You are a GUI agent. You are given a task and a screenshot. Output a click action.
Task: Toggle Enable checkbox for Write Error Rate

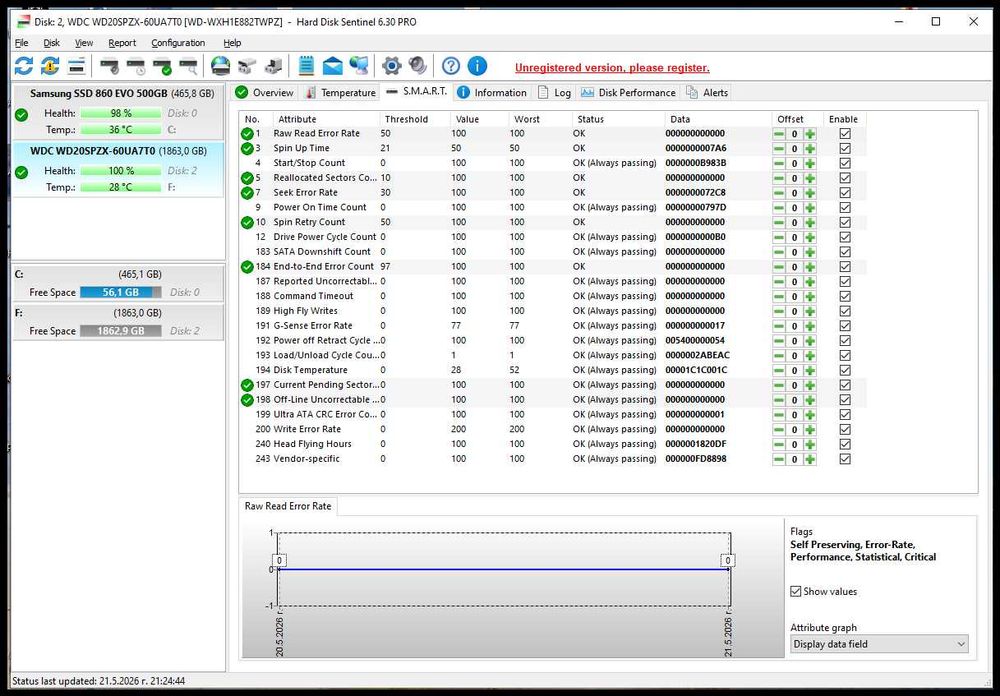845,429
